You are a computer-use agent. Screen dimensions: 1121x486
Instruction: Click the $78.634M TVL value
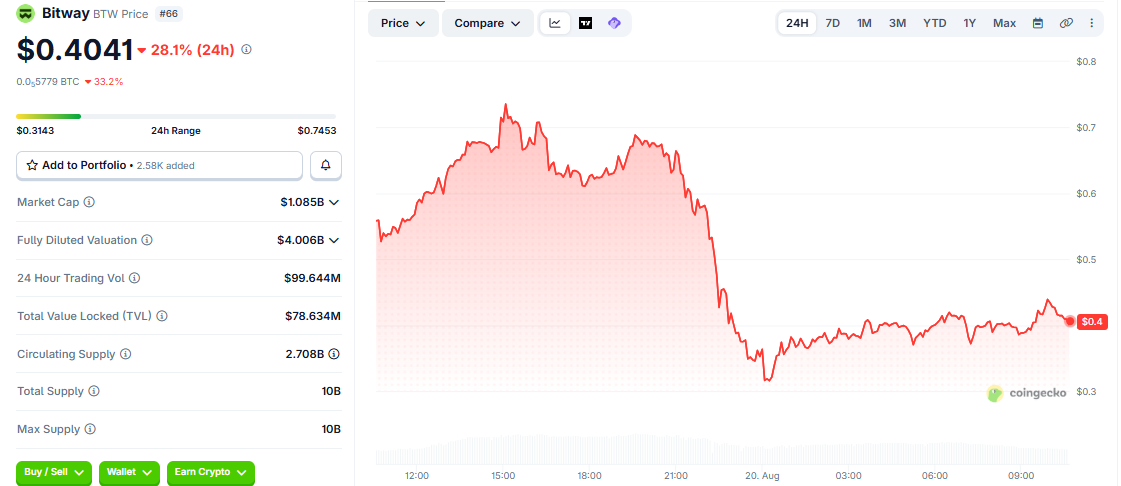click(x=312, y=316)
